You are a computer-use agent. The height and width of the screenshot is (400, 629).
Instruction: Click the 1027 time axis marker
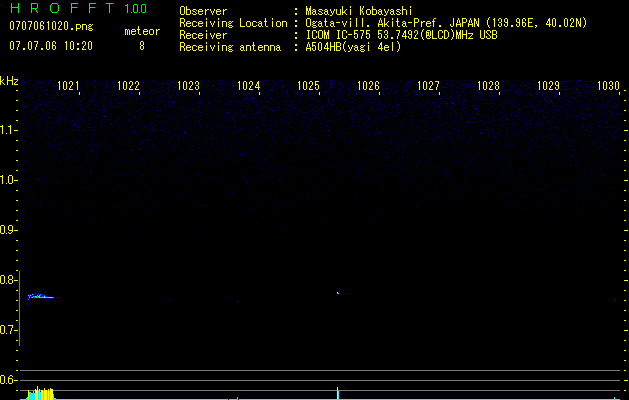(428, 86)
